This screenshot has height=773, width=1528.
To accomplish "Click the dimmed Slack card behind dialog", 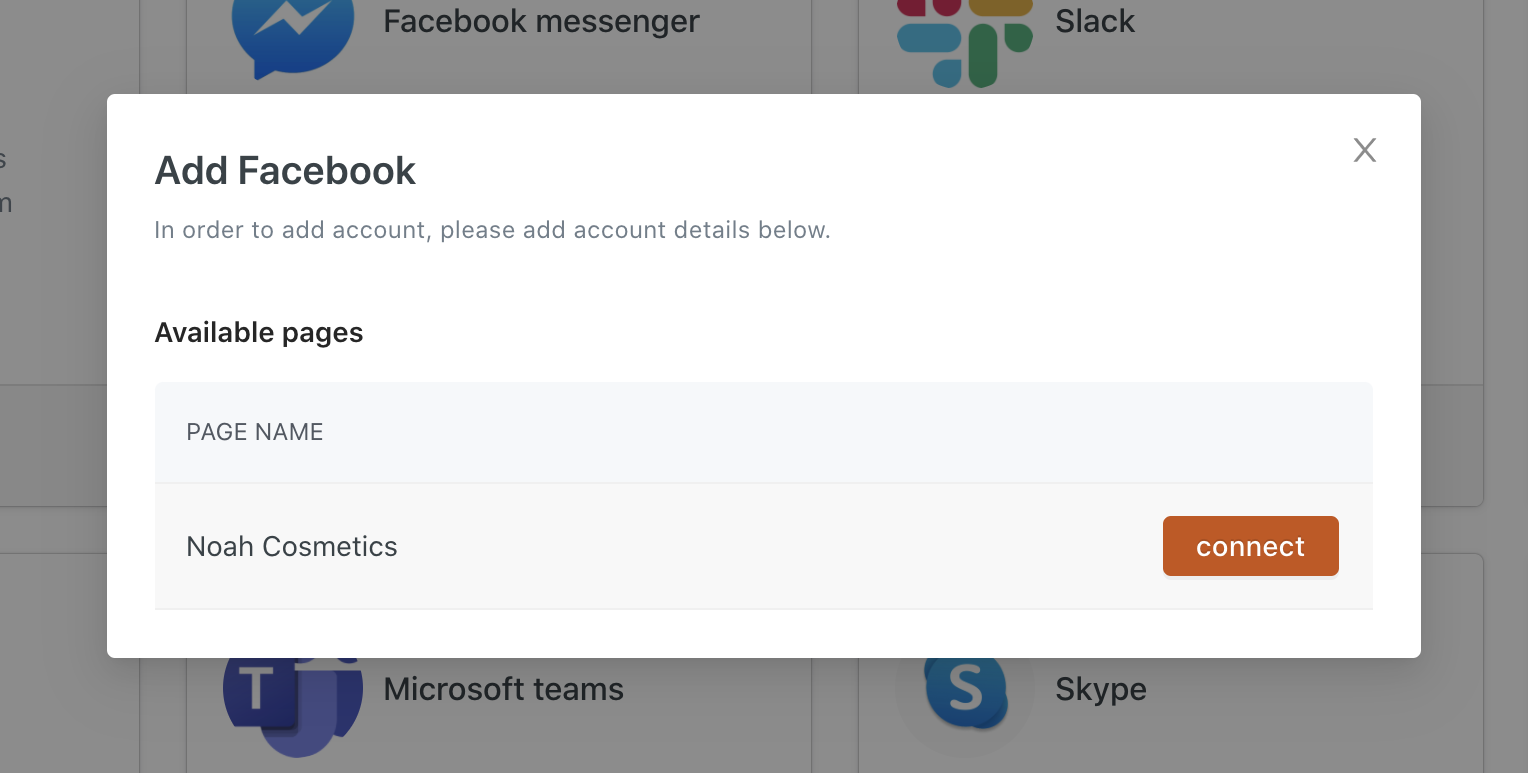I will (1170, 47).
